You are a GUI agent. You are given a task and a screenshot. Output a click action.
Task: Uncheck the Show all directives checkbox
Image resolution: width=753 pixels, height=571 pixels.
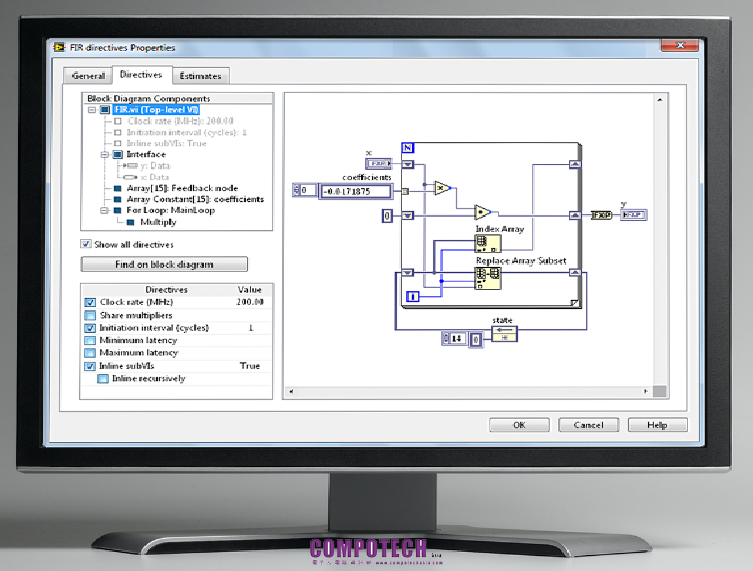[87, 244]
